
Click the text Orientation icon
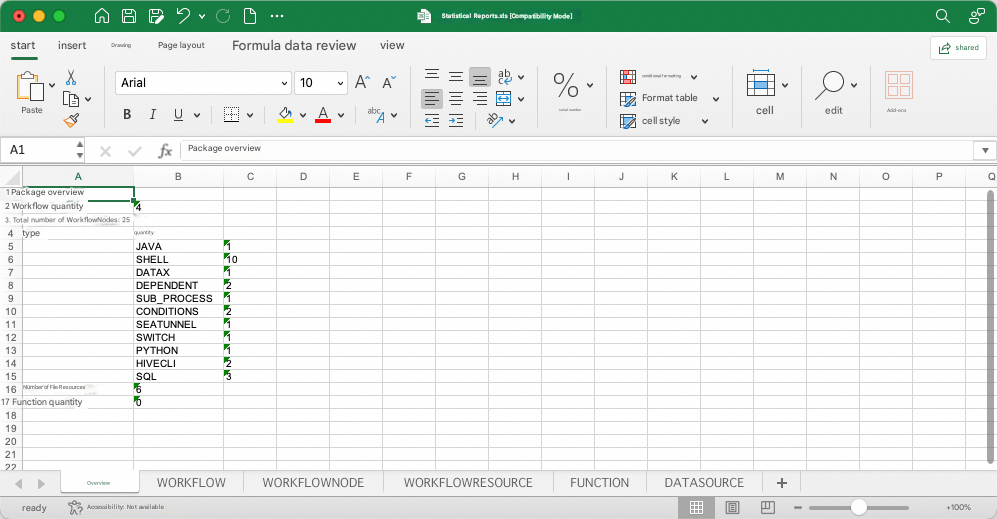click(495, 120)
